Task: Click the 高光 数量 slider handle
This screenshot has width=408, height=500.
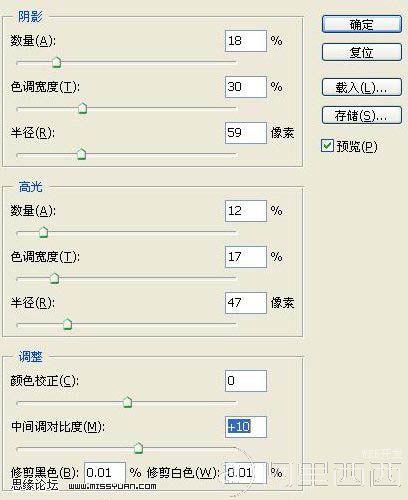Action: [x=44, y=232]
